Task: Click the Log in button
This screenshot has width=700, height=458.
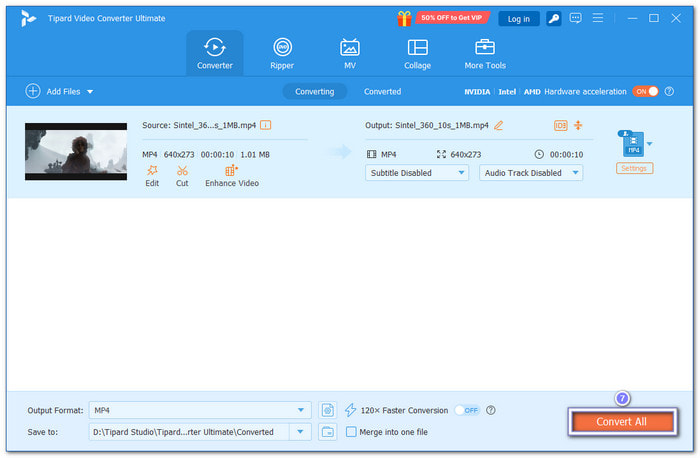Action: click(x=518, y=19)
